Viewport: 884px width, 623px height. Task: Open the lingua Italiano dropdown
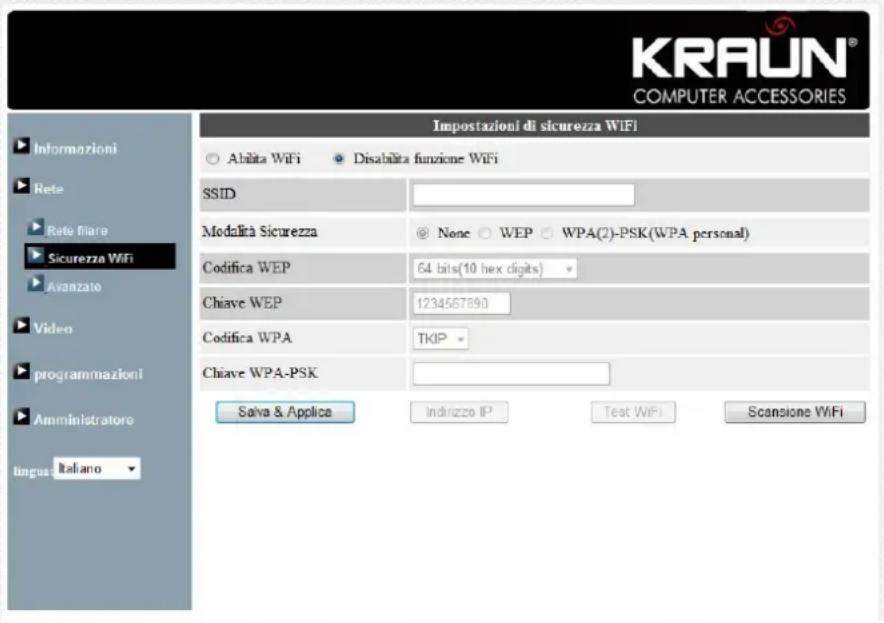[97, 469]
